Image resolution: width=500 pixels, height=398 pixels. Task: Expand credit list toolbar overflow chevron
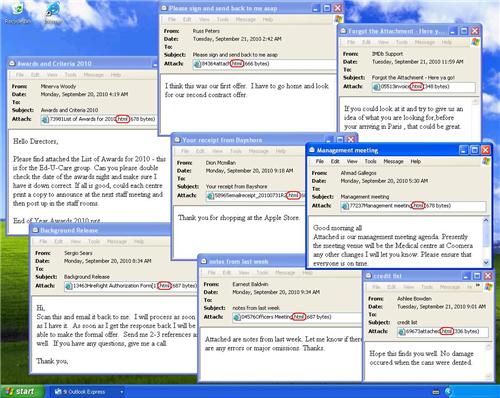coord(478,286)
